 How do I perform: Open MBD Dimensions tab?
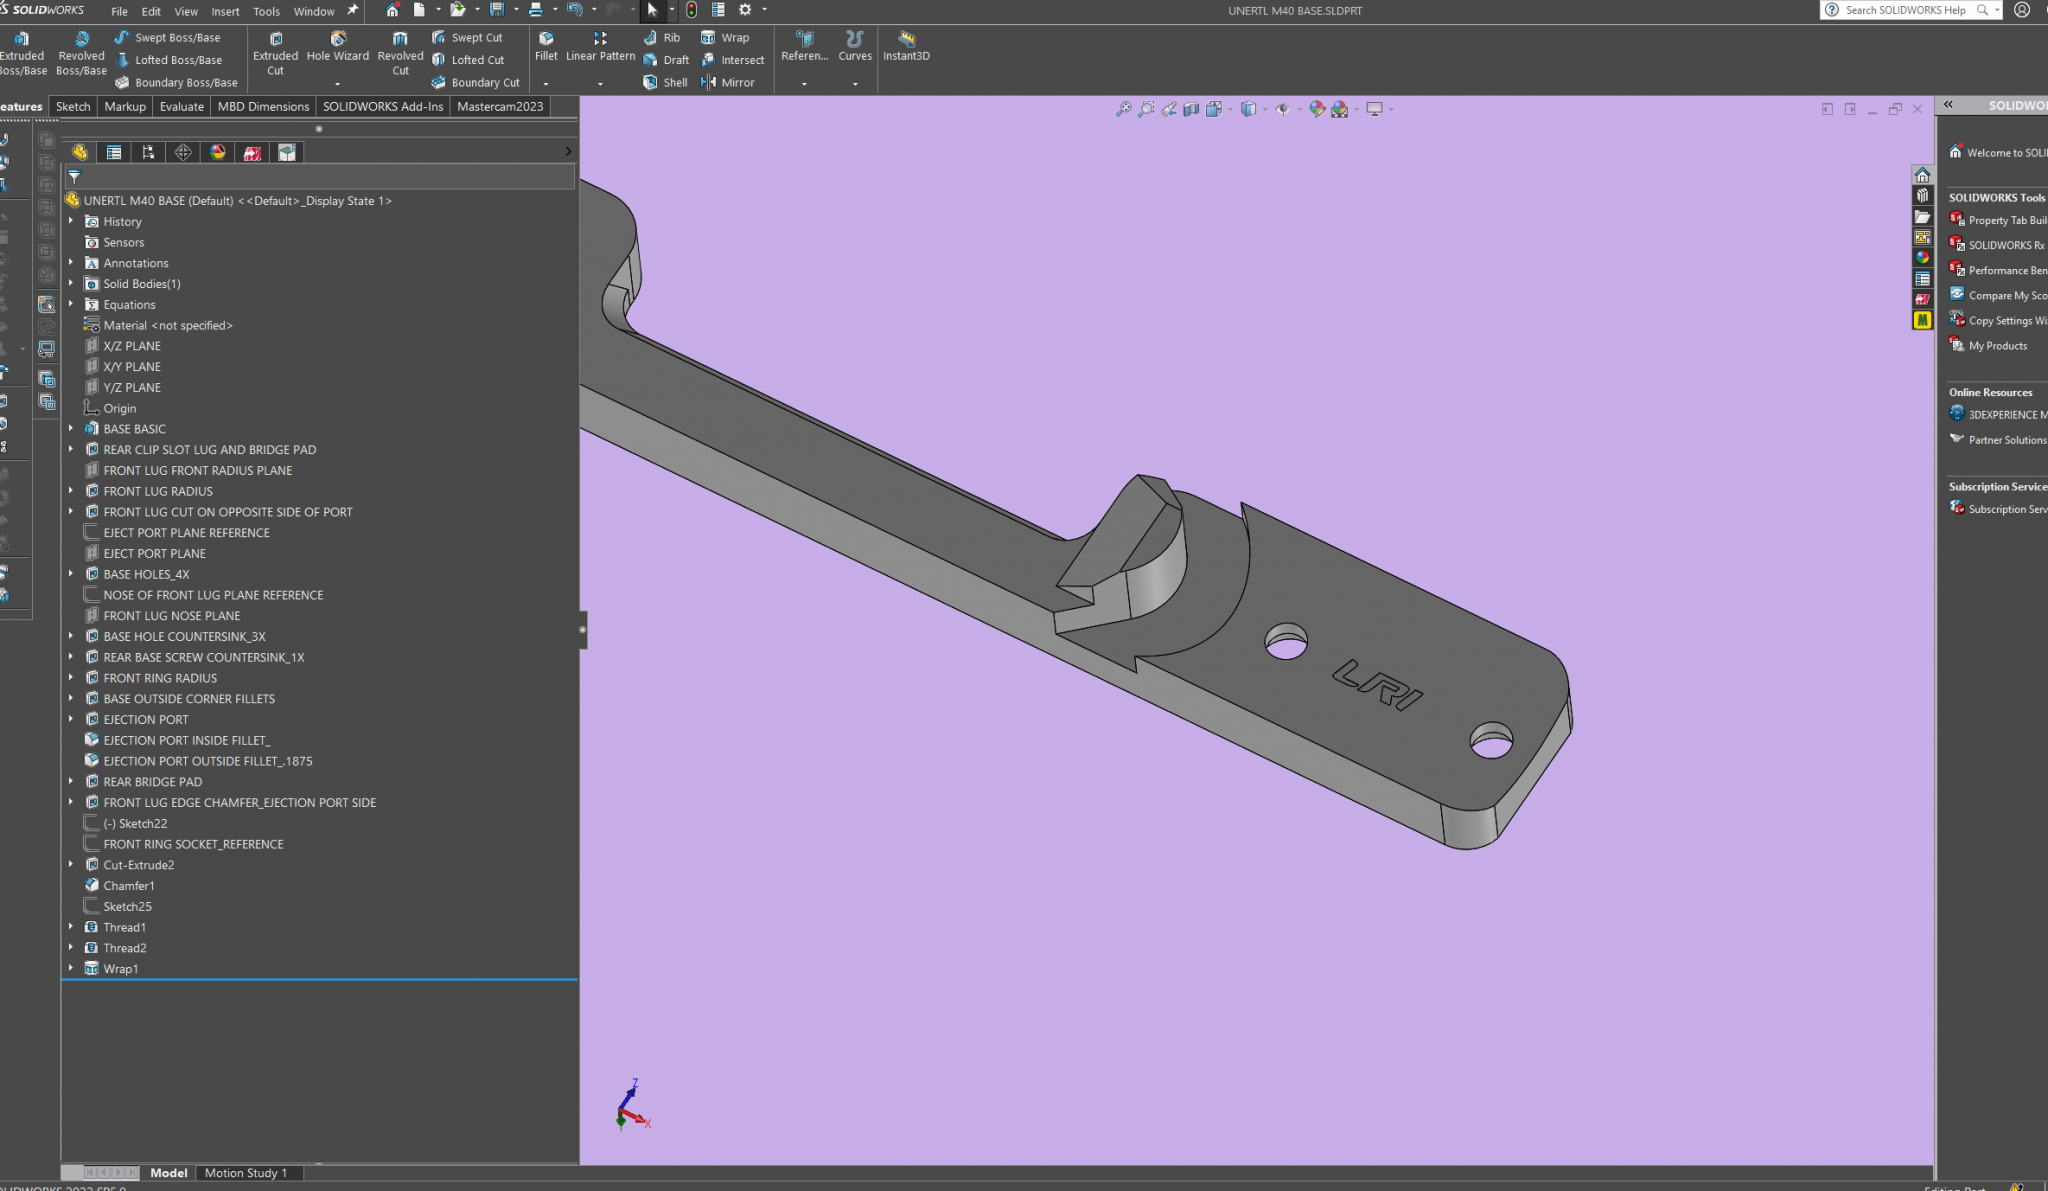(x=263, y=106)
